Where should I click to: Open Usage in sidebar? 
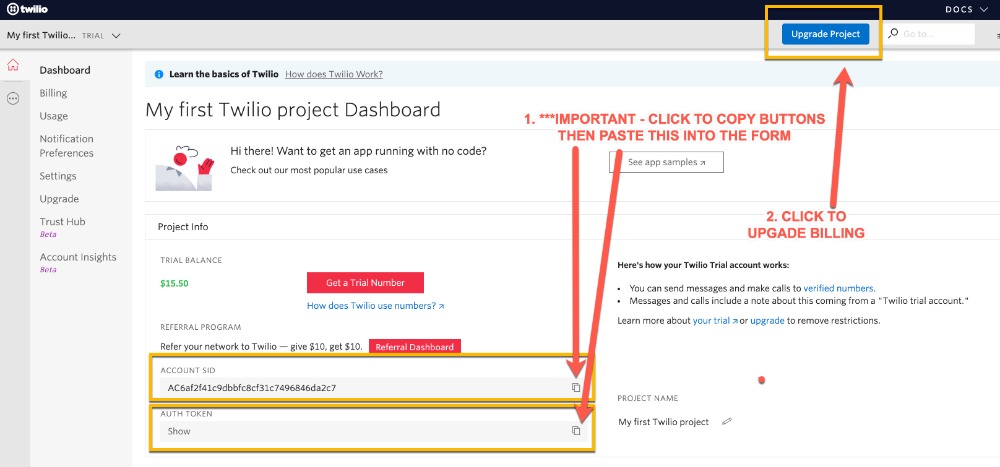point(54,116)
